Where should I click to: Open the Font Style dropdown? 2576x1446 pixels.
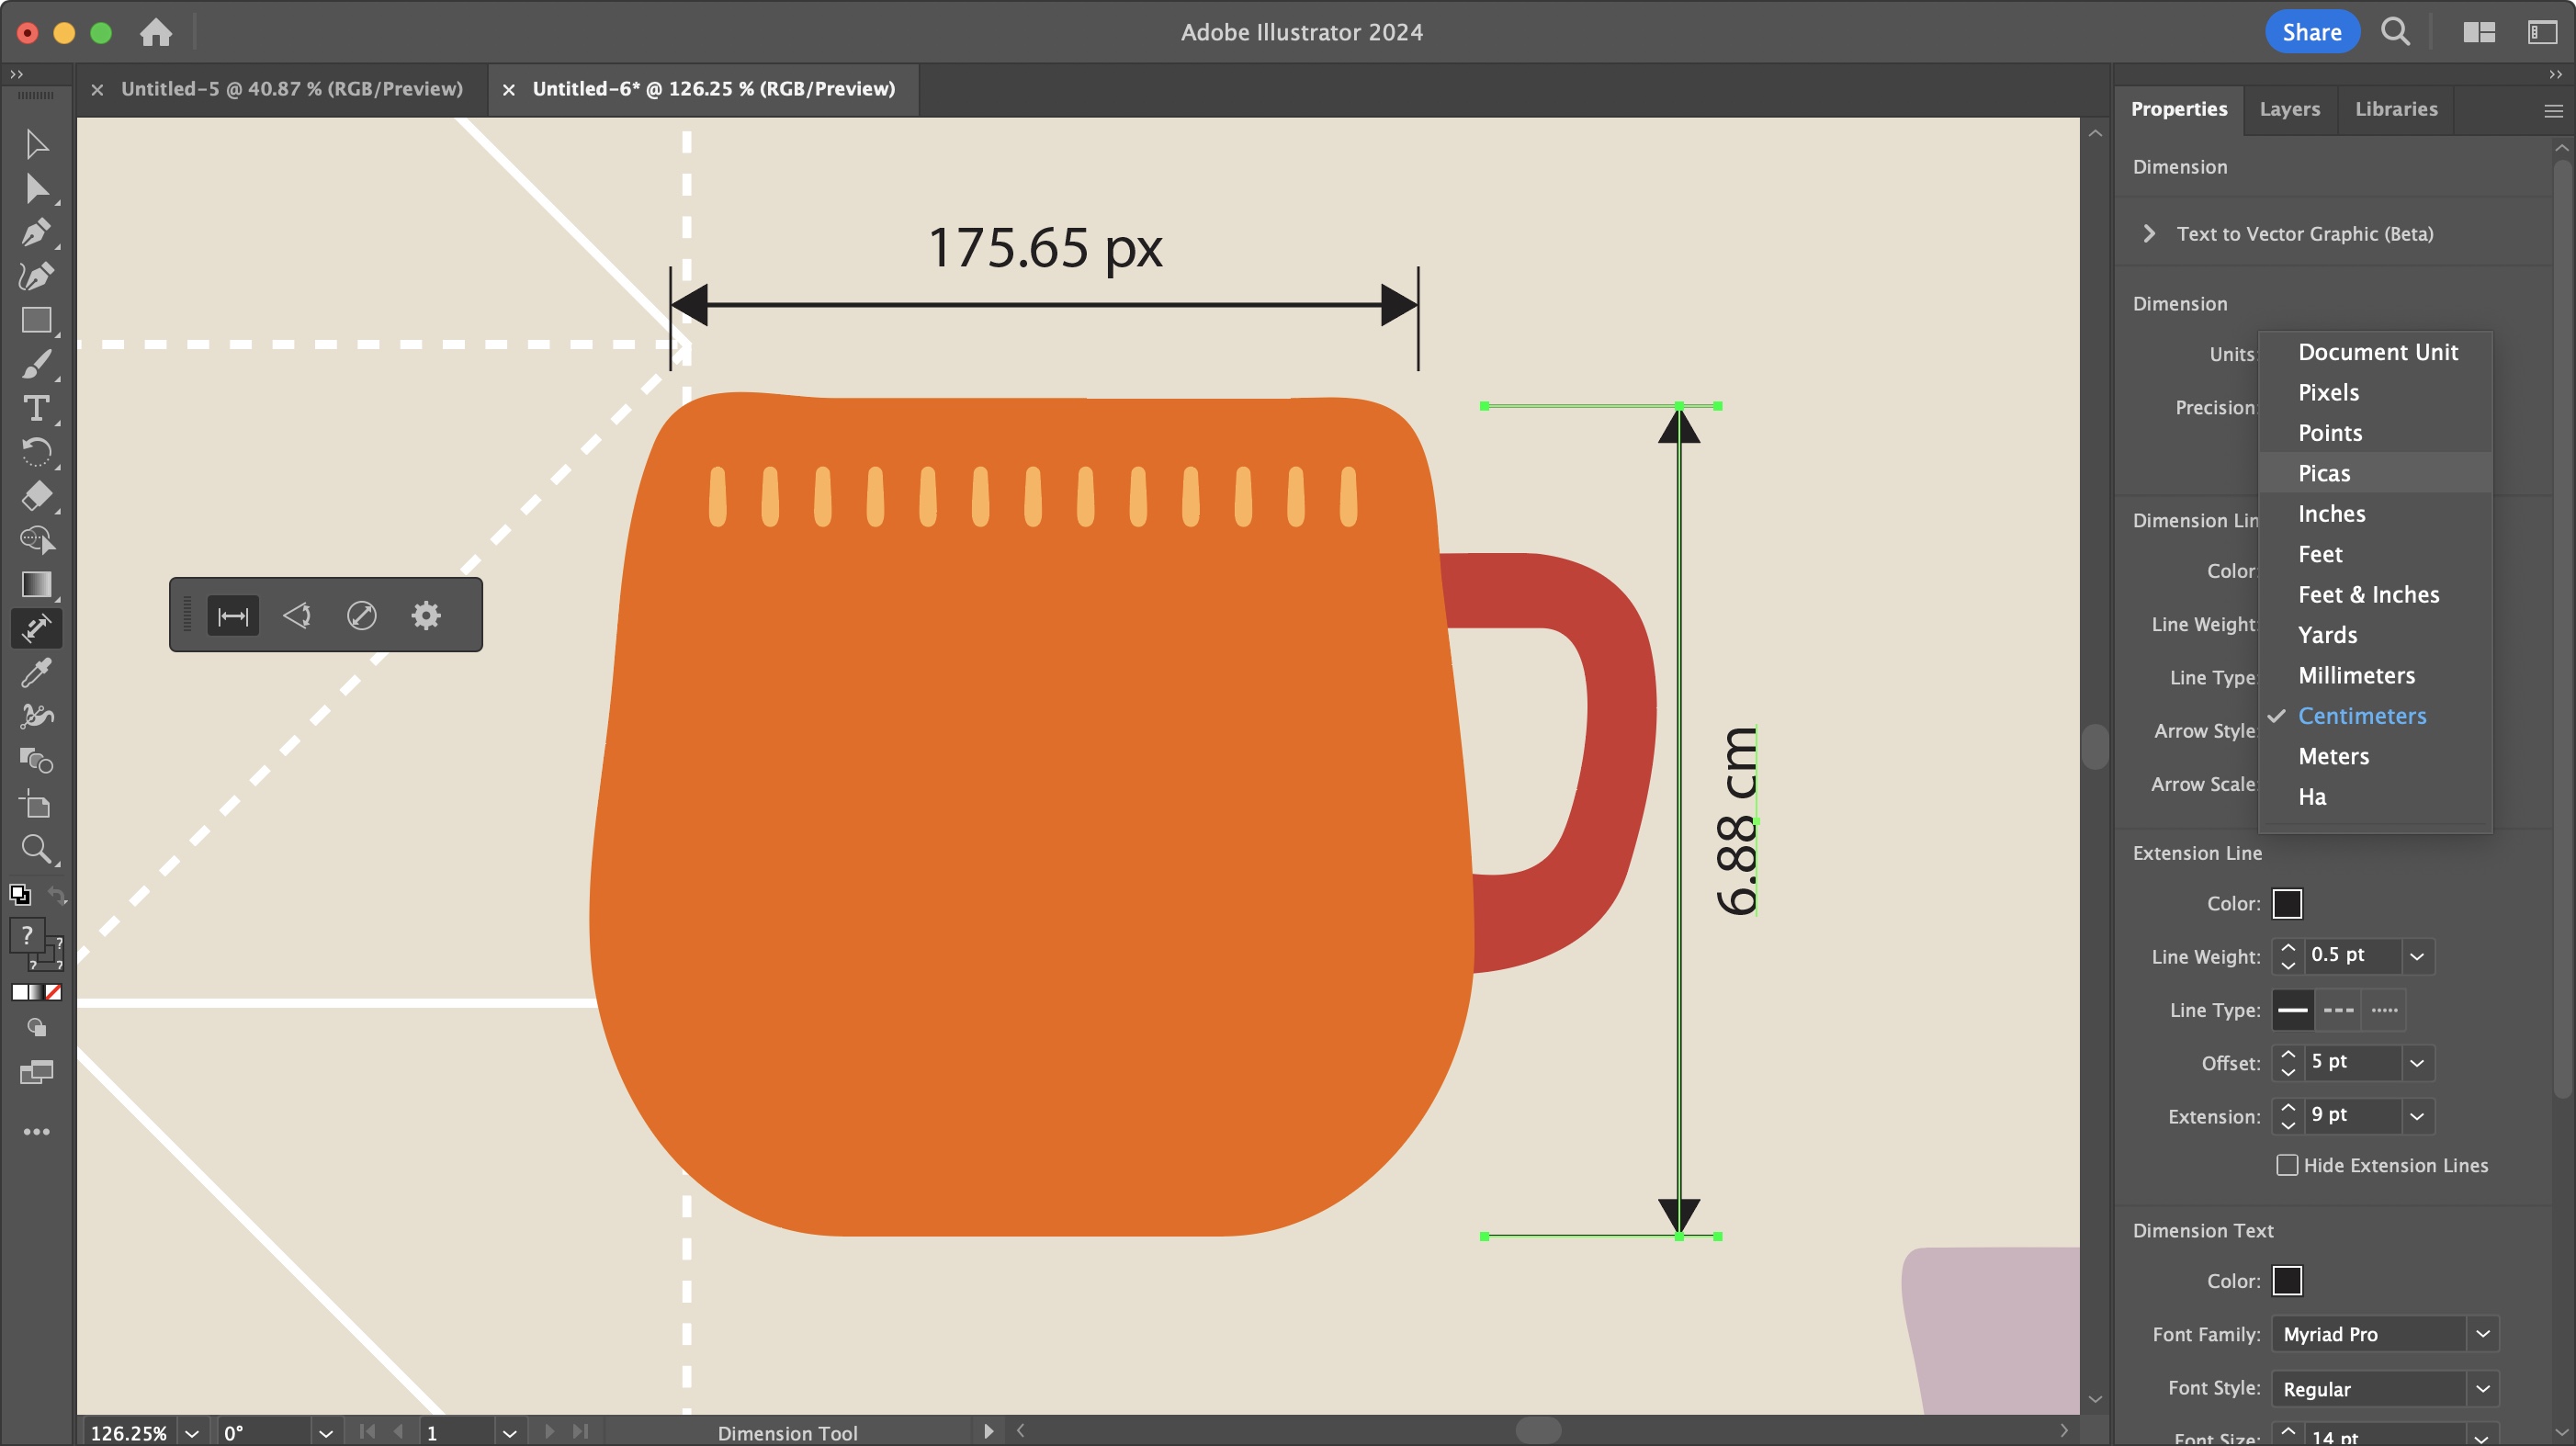[x=2484, y=1388]
